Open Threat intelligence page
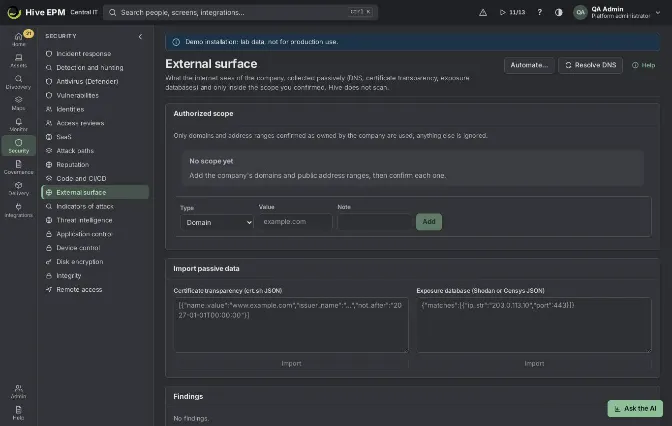 tap(95, 220)
